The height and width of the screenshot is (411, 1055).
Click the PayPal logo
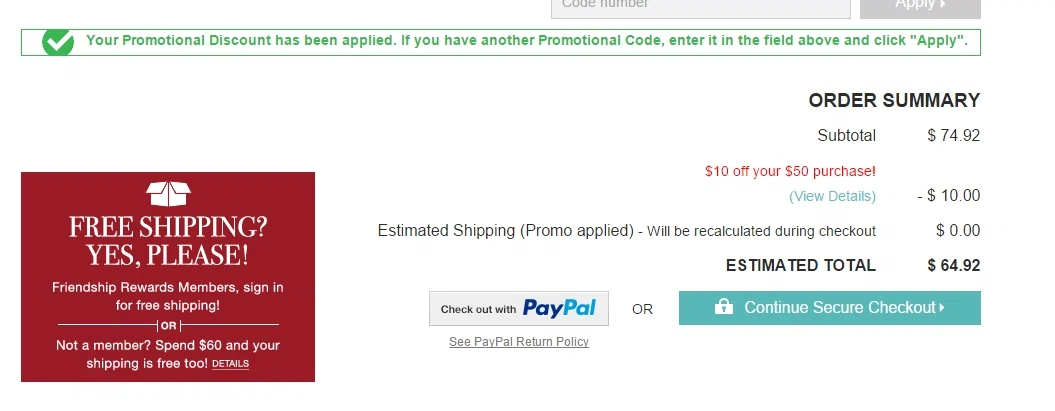tap(559, 309)
